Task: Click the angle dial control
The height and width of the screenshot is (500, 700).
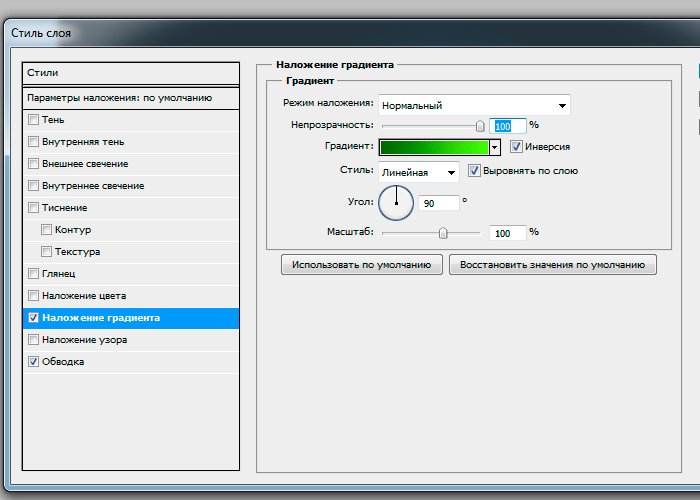Action: (x=396, y=203)
